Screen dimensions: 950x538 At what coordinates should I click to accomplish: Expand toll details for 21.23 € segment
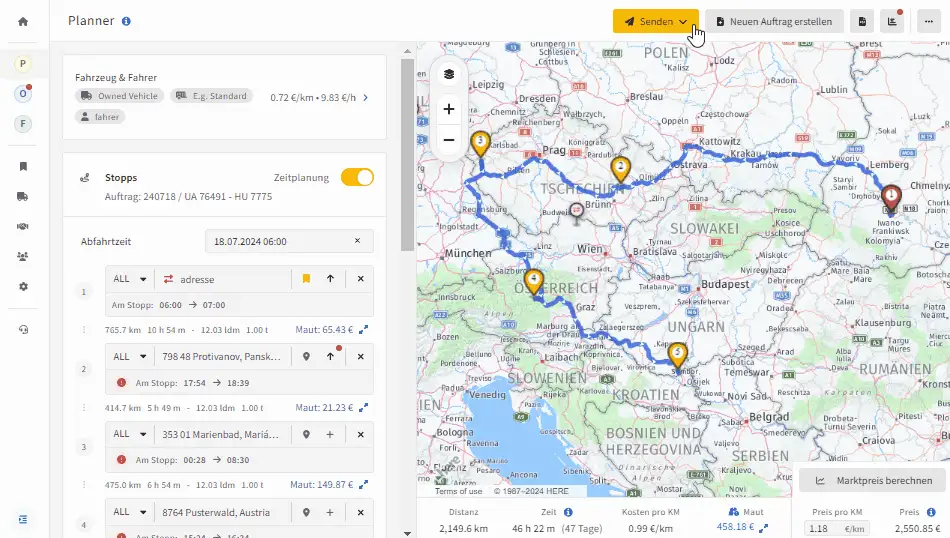click(x=364, y=408)
